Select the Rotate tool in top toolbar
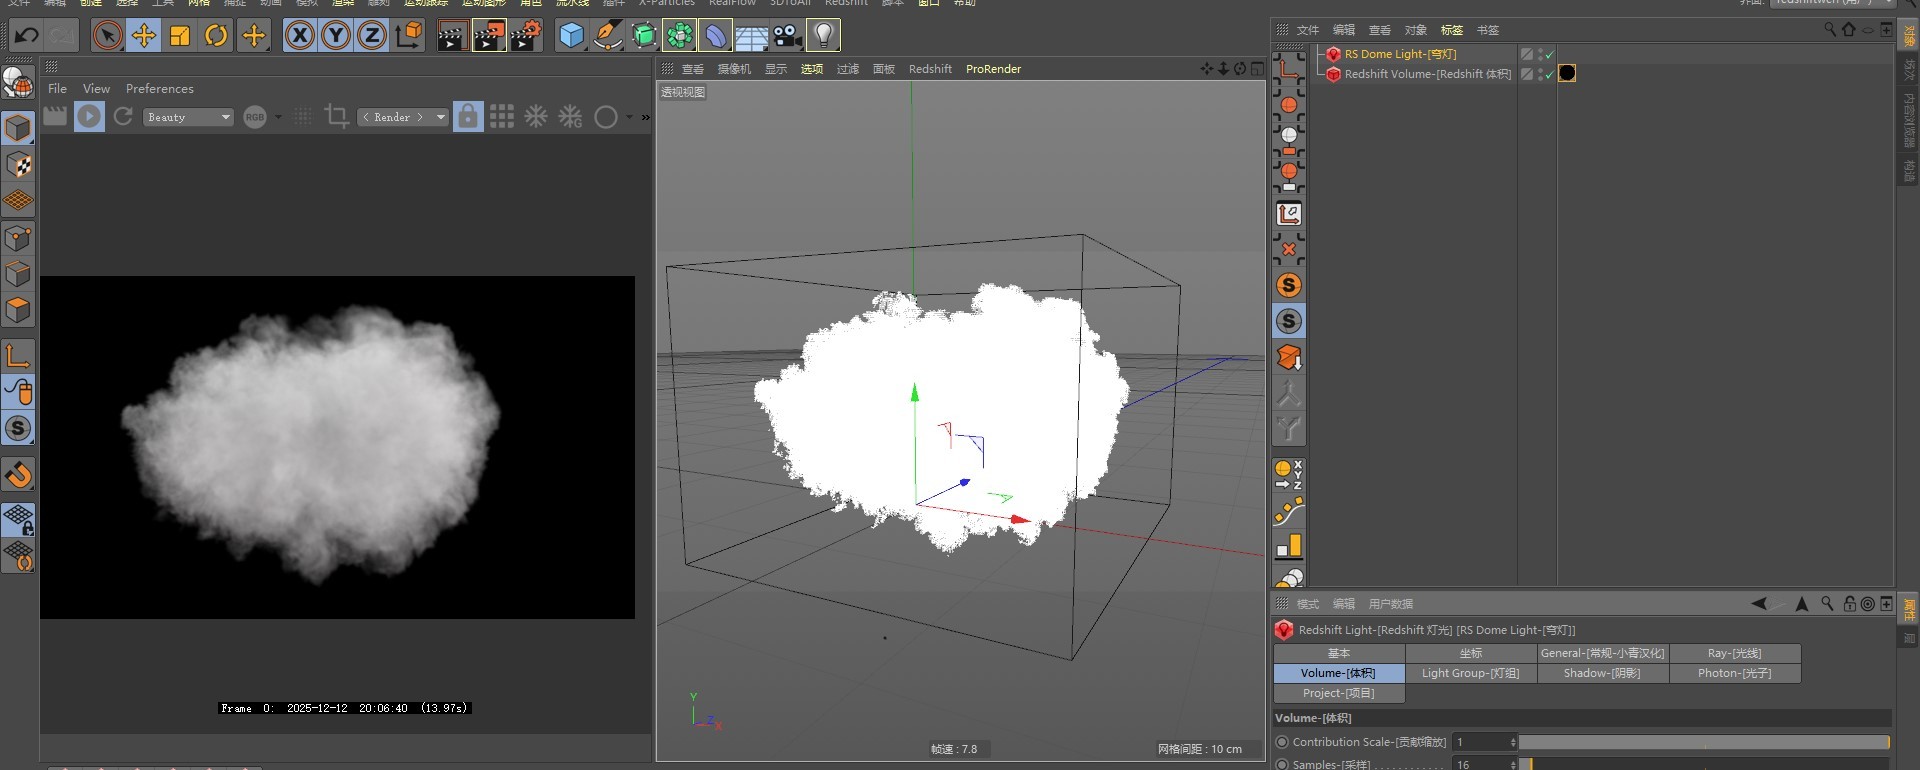 216,36
